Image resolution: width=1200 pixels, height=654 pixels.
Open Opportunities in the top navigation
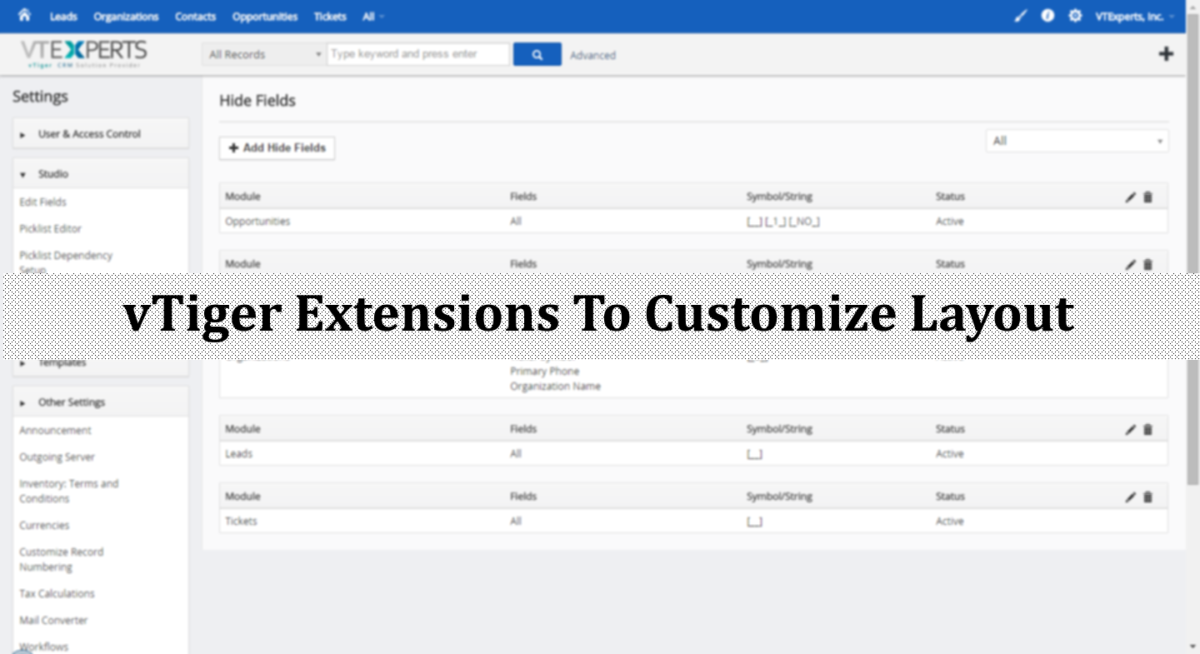[265, 17]
